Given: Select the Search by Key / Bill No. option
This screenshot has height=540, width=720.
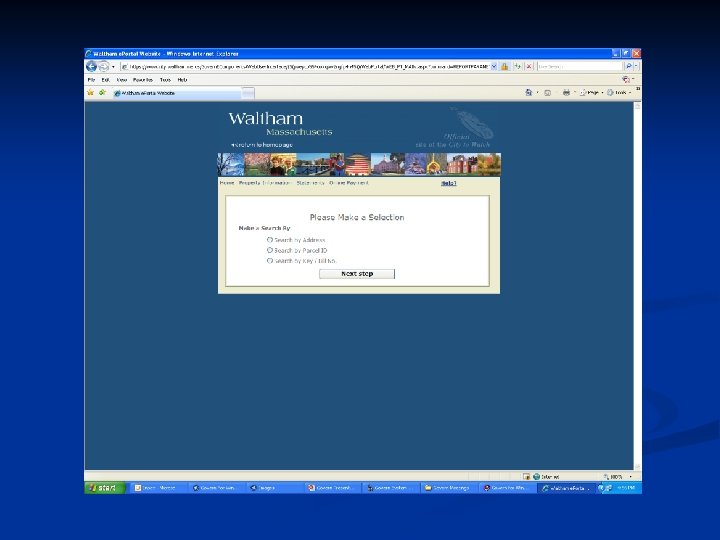Looking at the screenshot, I should point(270,261).
